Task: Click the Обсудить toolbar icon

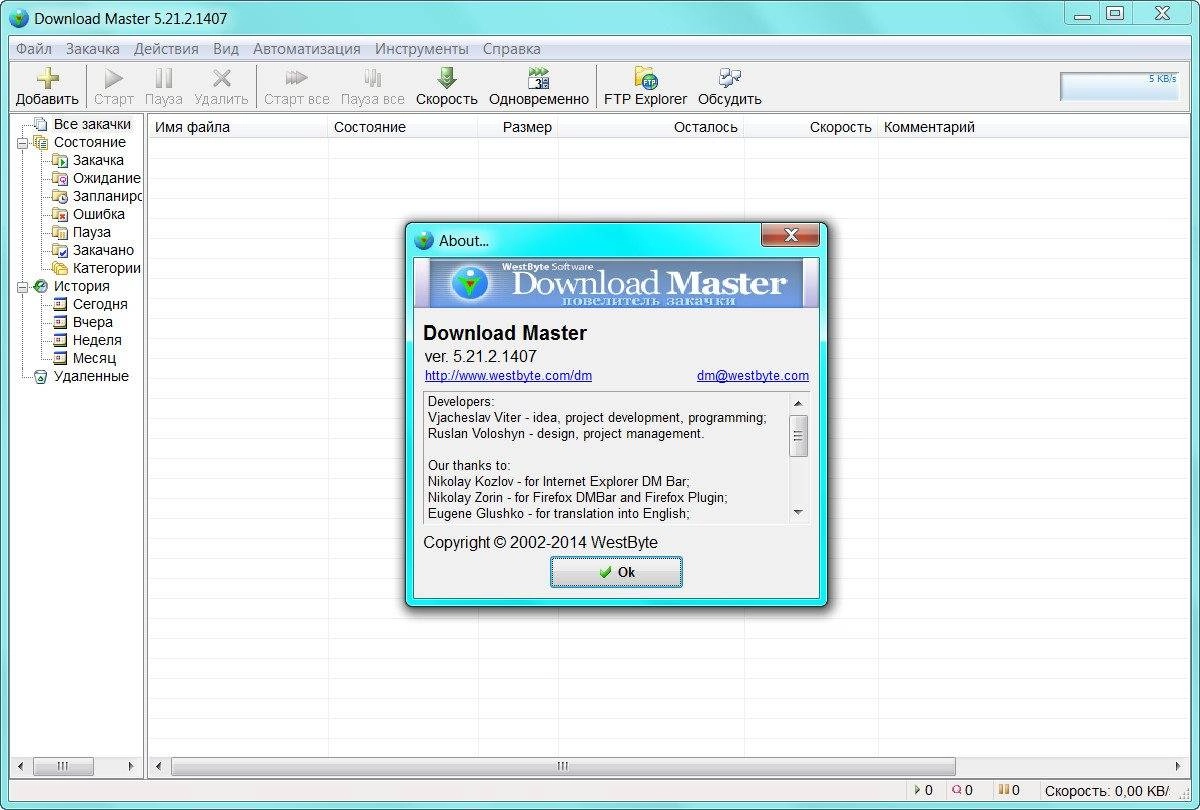Action: point(730,87)
